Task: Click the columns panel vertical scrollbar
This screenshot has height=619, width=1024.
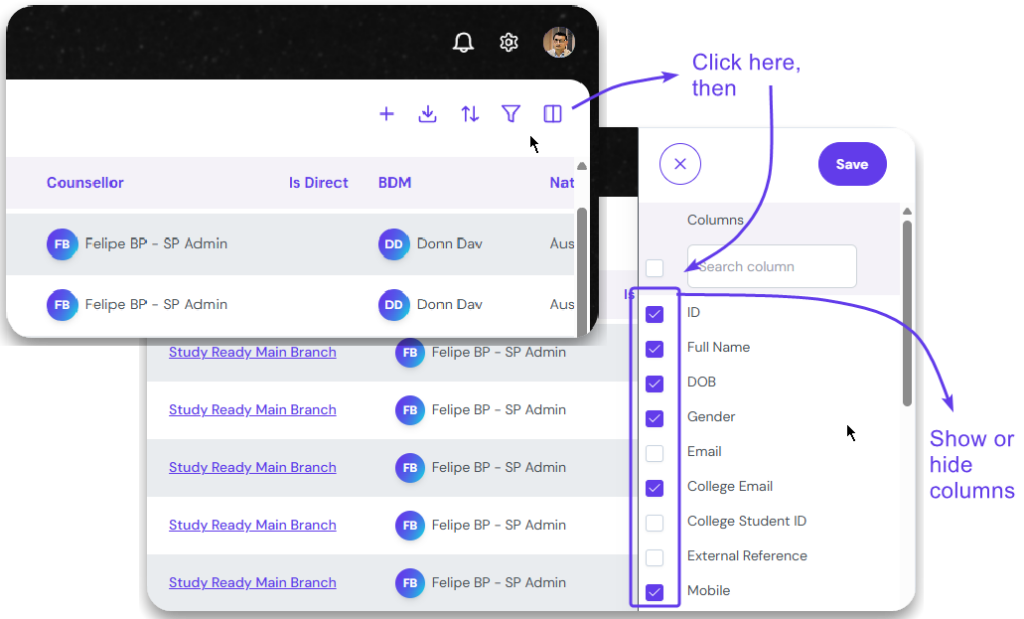Action: click(907, 312)
